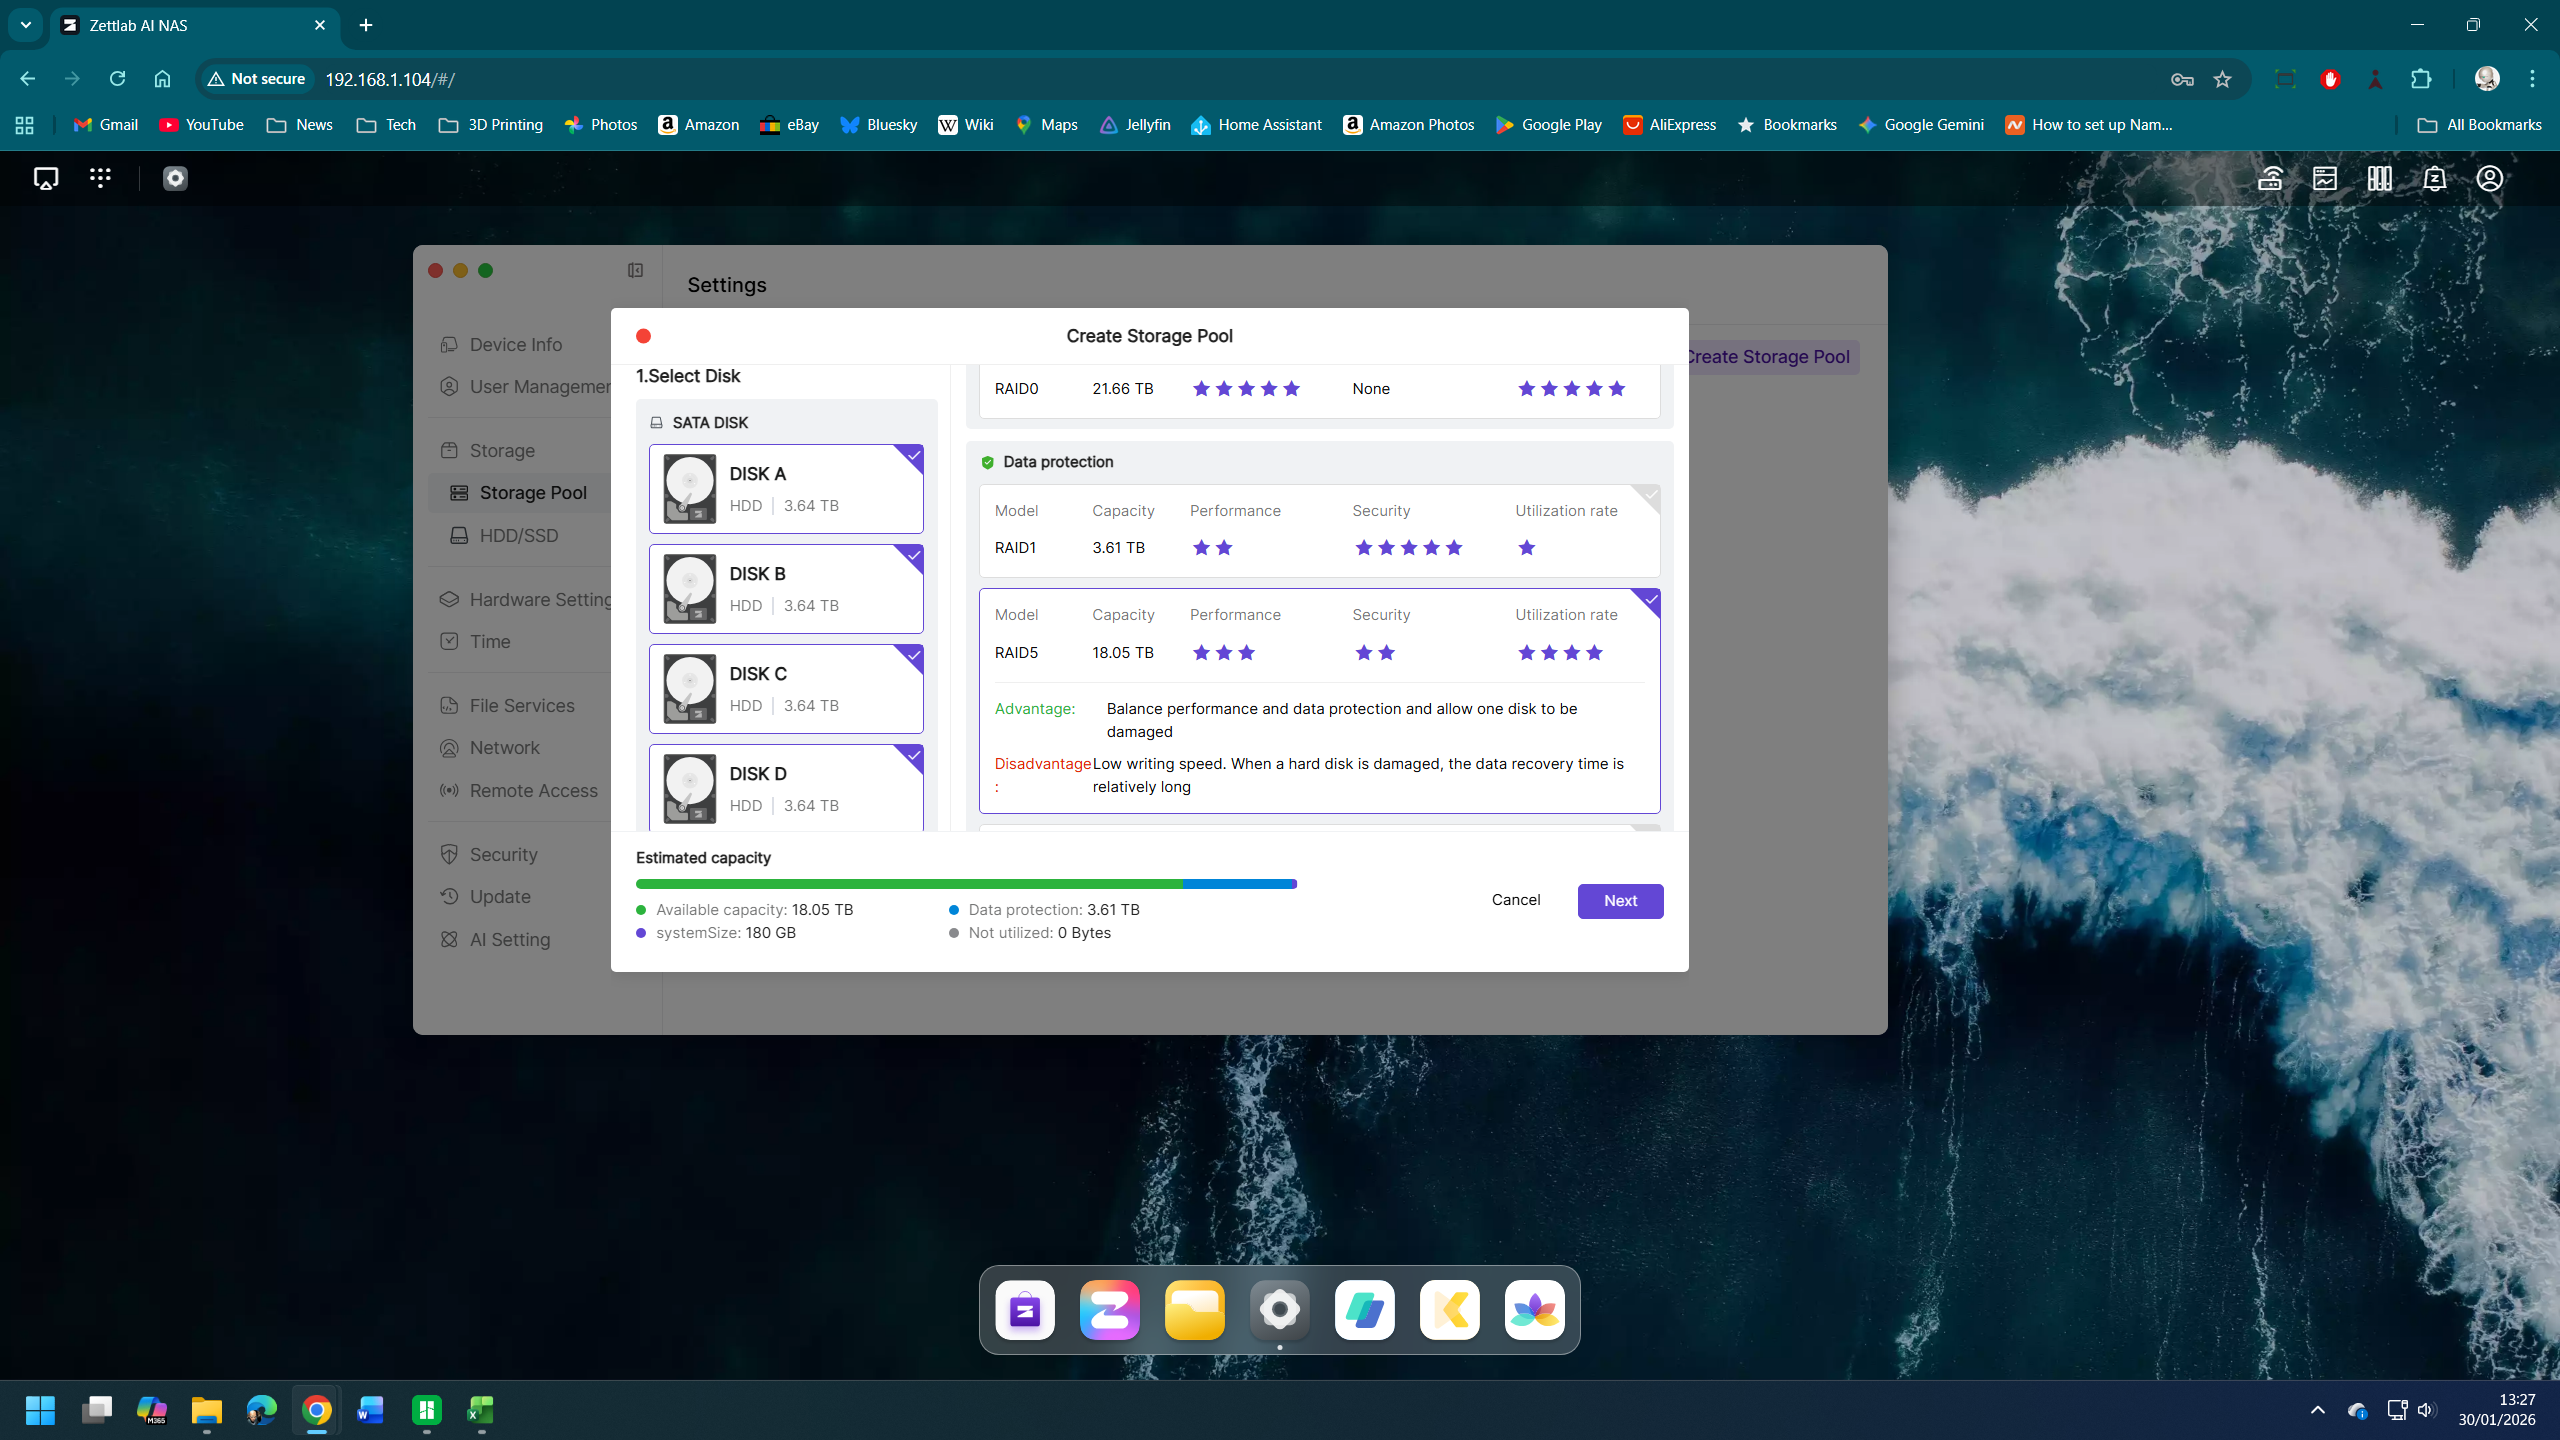
Task: Open the notifications bell icon in top bar
Action: click(x=2433, y=178)
